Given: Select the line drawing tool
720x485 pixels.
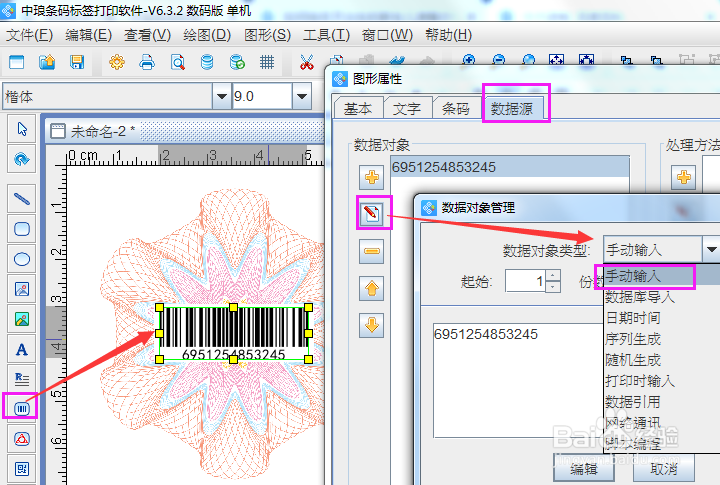Looking at the screenshot, I should (21, 198).
